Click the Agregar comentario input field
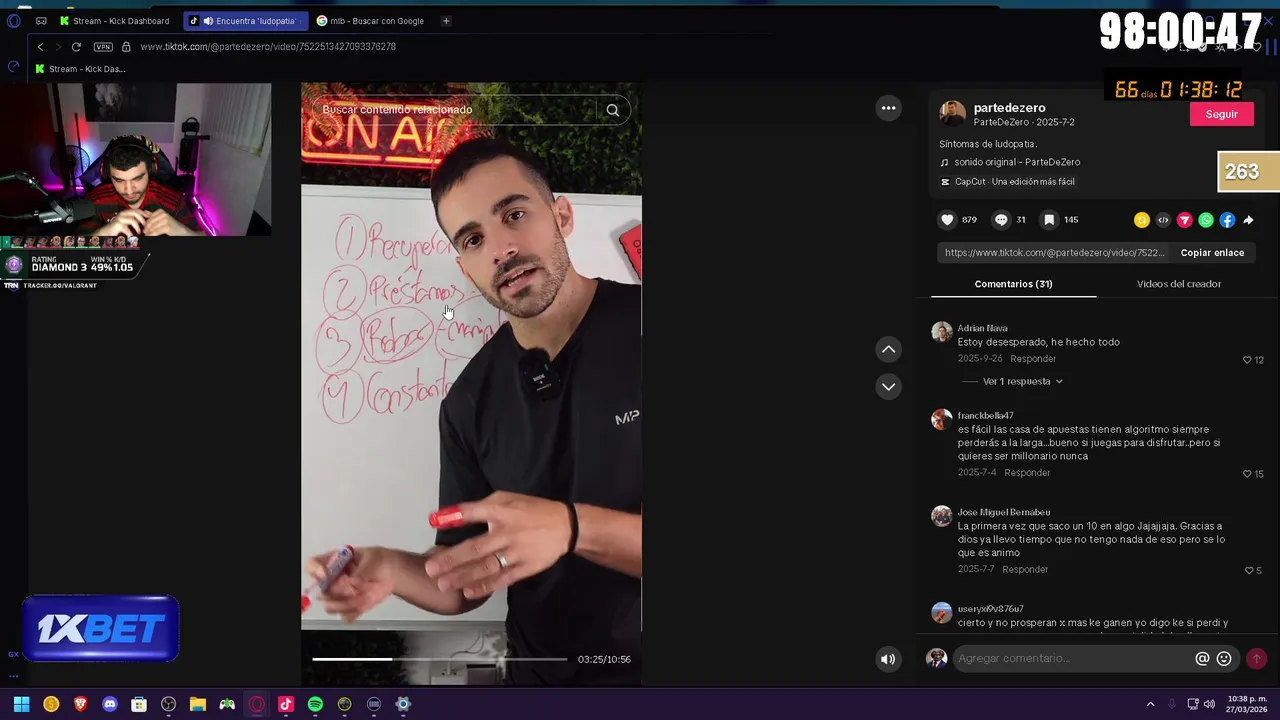 (1070, 658)
